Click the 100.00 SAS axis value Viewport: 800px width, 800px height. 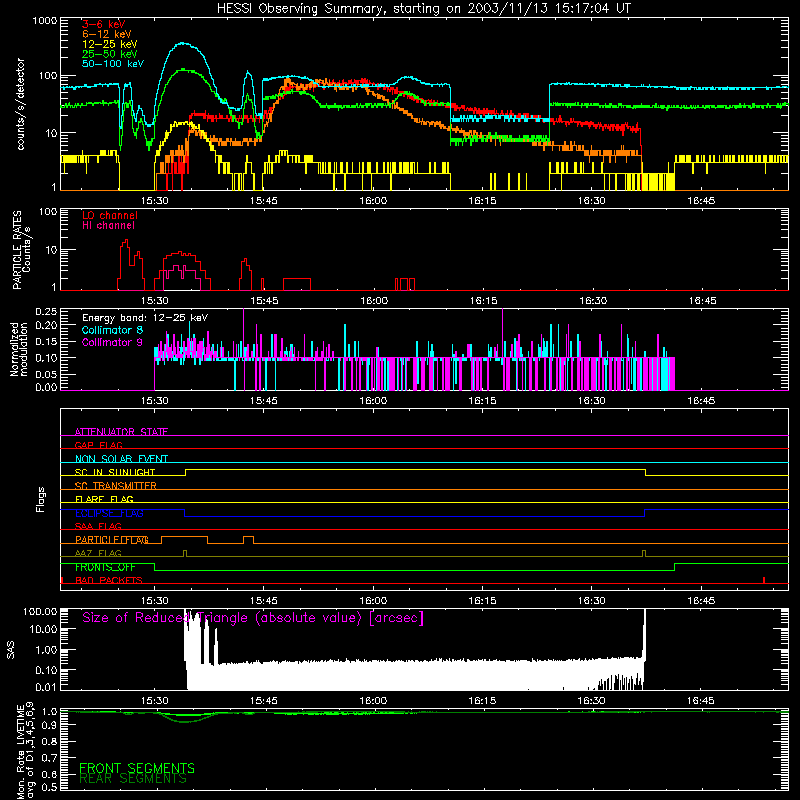click(40, 611)
